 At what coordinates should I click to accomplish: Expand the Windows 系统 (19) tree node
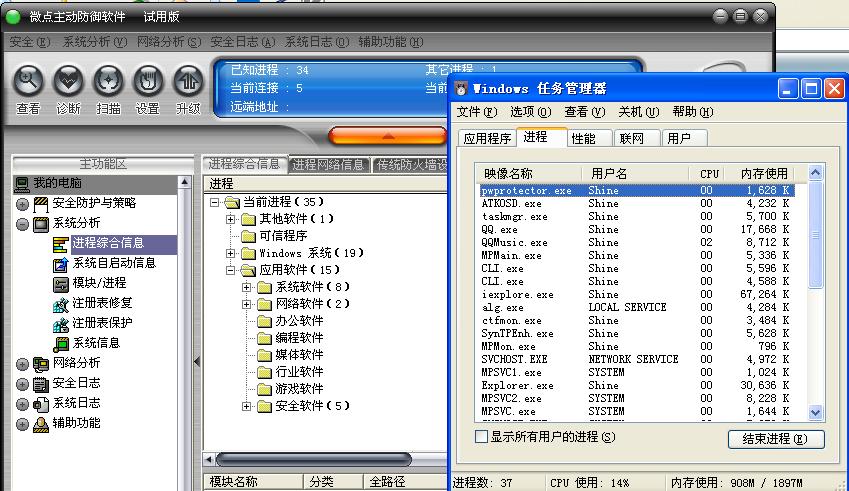pyautogui.click(x=231, y=253)
